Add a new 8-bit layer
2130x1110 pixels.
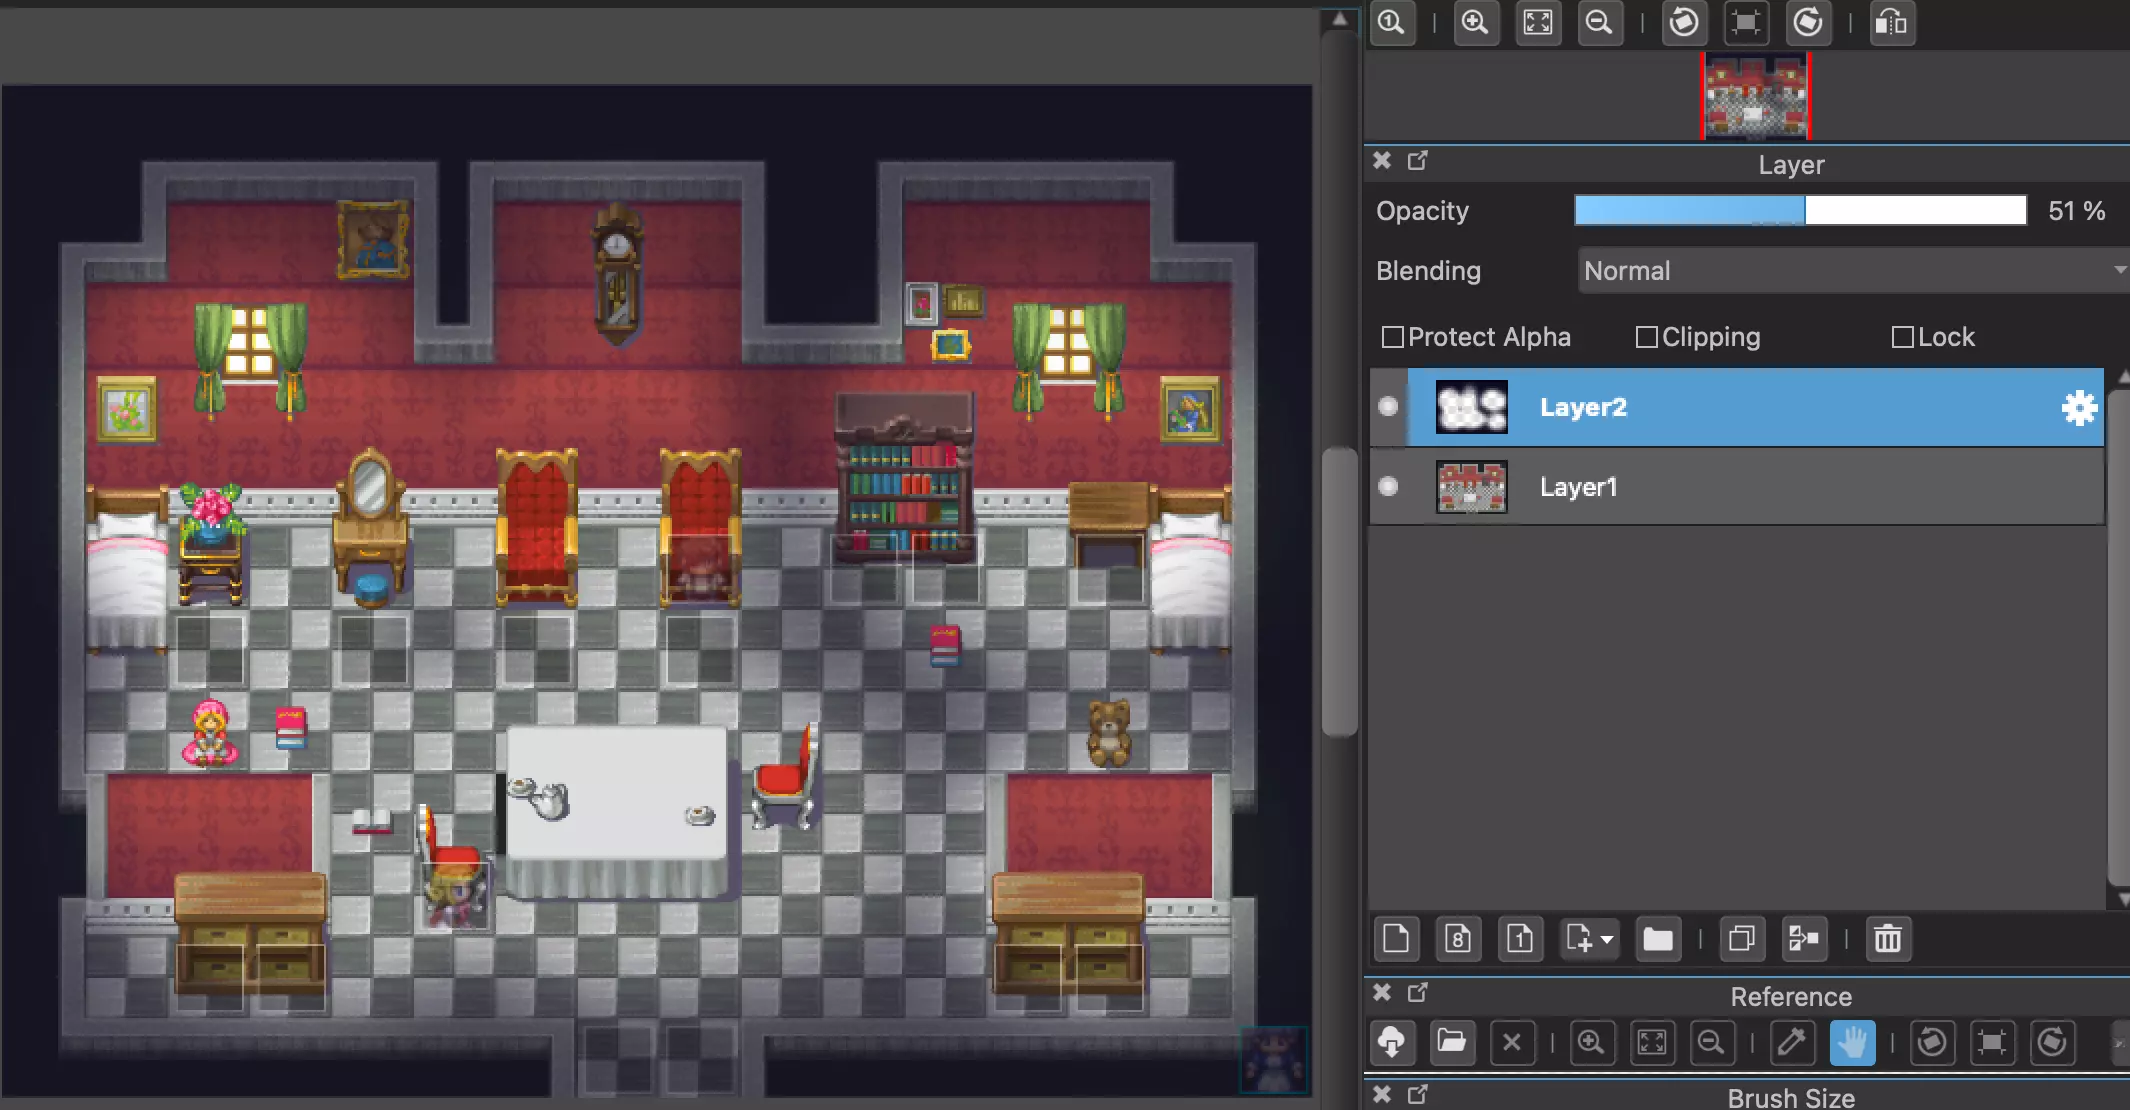(1458, 939)
